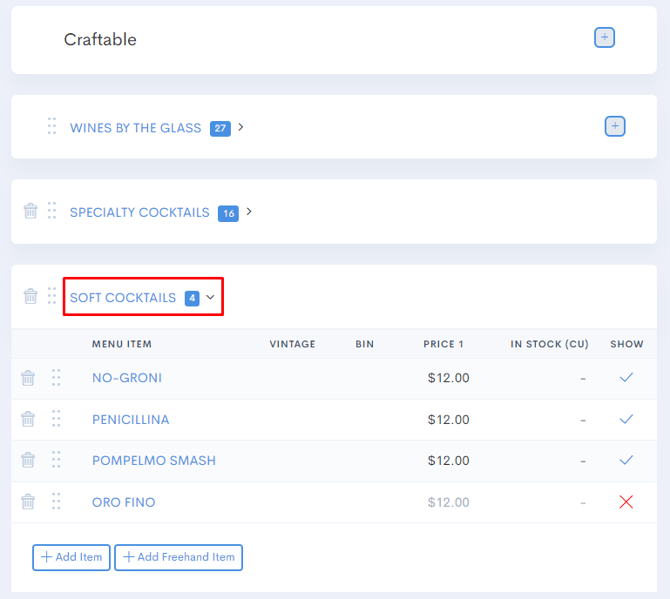Enable showing ORO FINO via red X
The image size is (670, 599).
pyautogui.click(x=626, y=502)
